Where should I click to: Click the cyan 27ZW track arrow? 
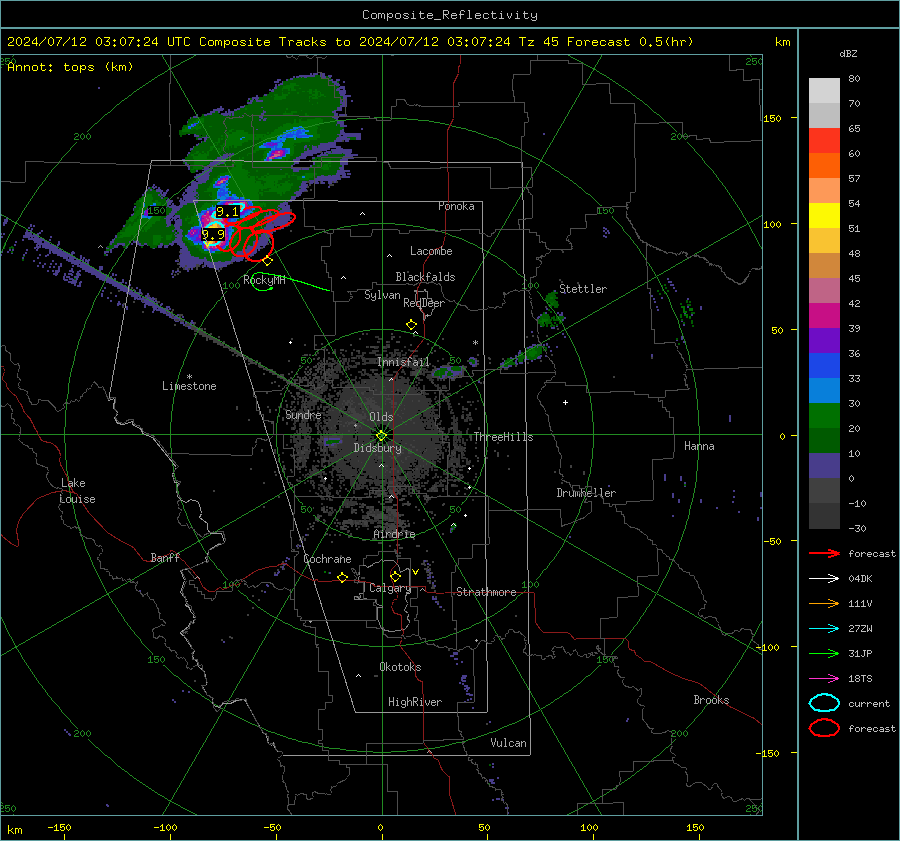point(824,629)
